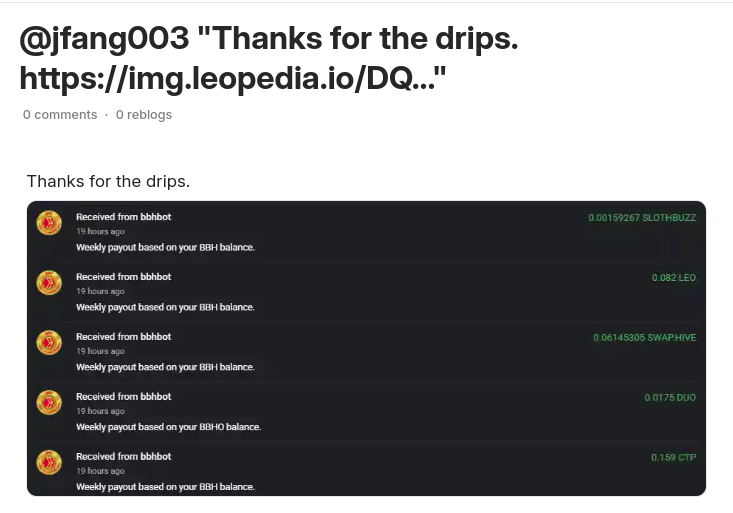Select the 0.0175 DUO amount
Image resolution: width=733 pixels, height=513 pixels.
[x=670, y=397]
